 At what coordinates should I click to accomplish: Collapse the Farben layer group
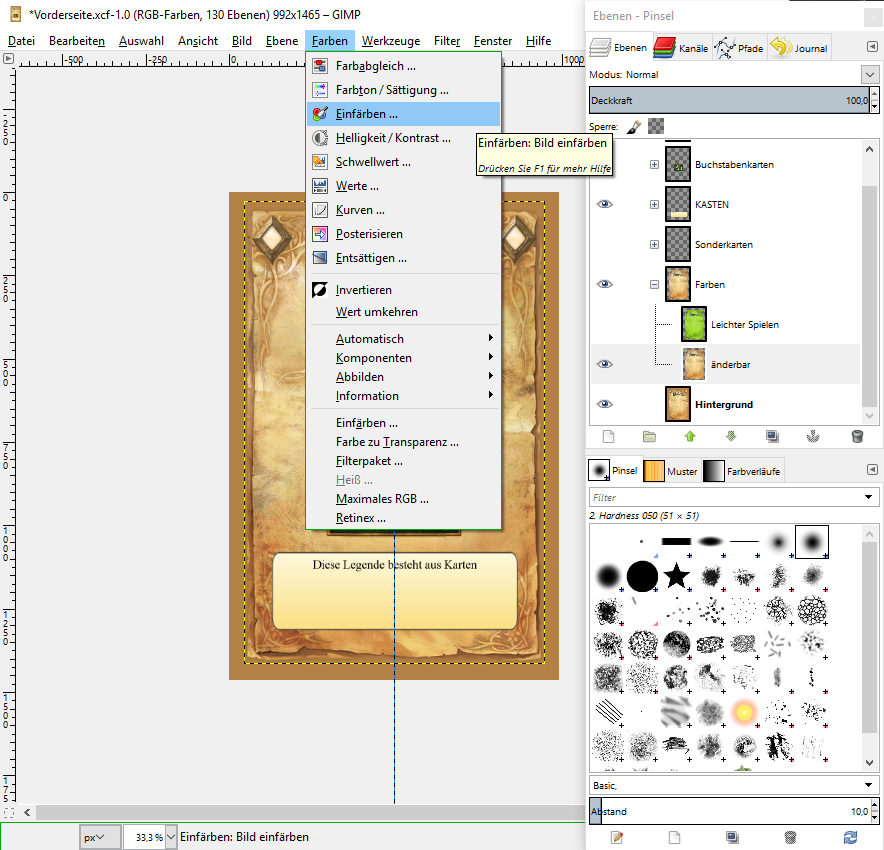point(654,284)
